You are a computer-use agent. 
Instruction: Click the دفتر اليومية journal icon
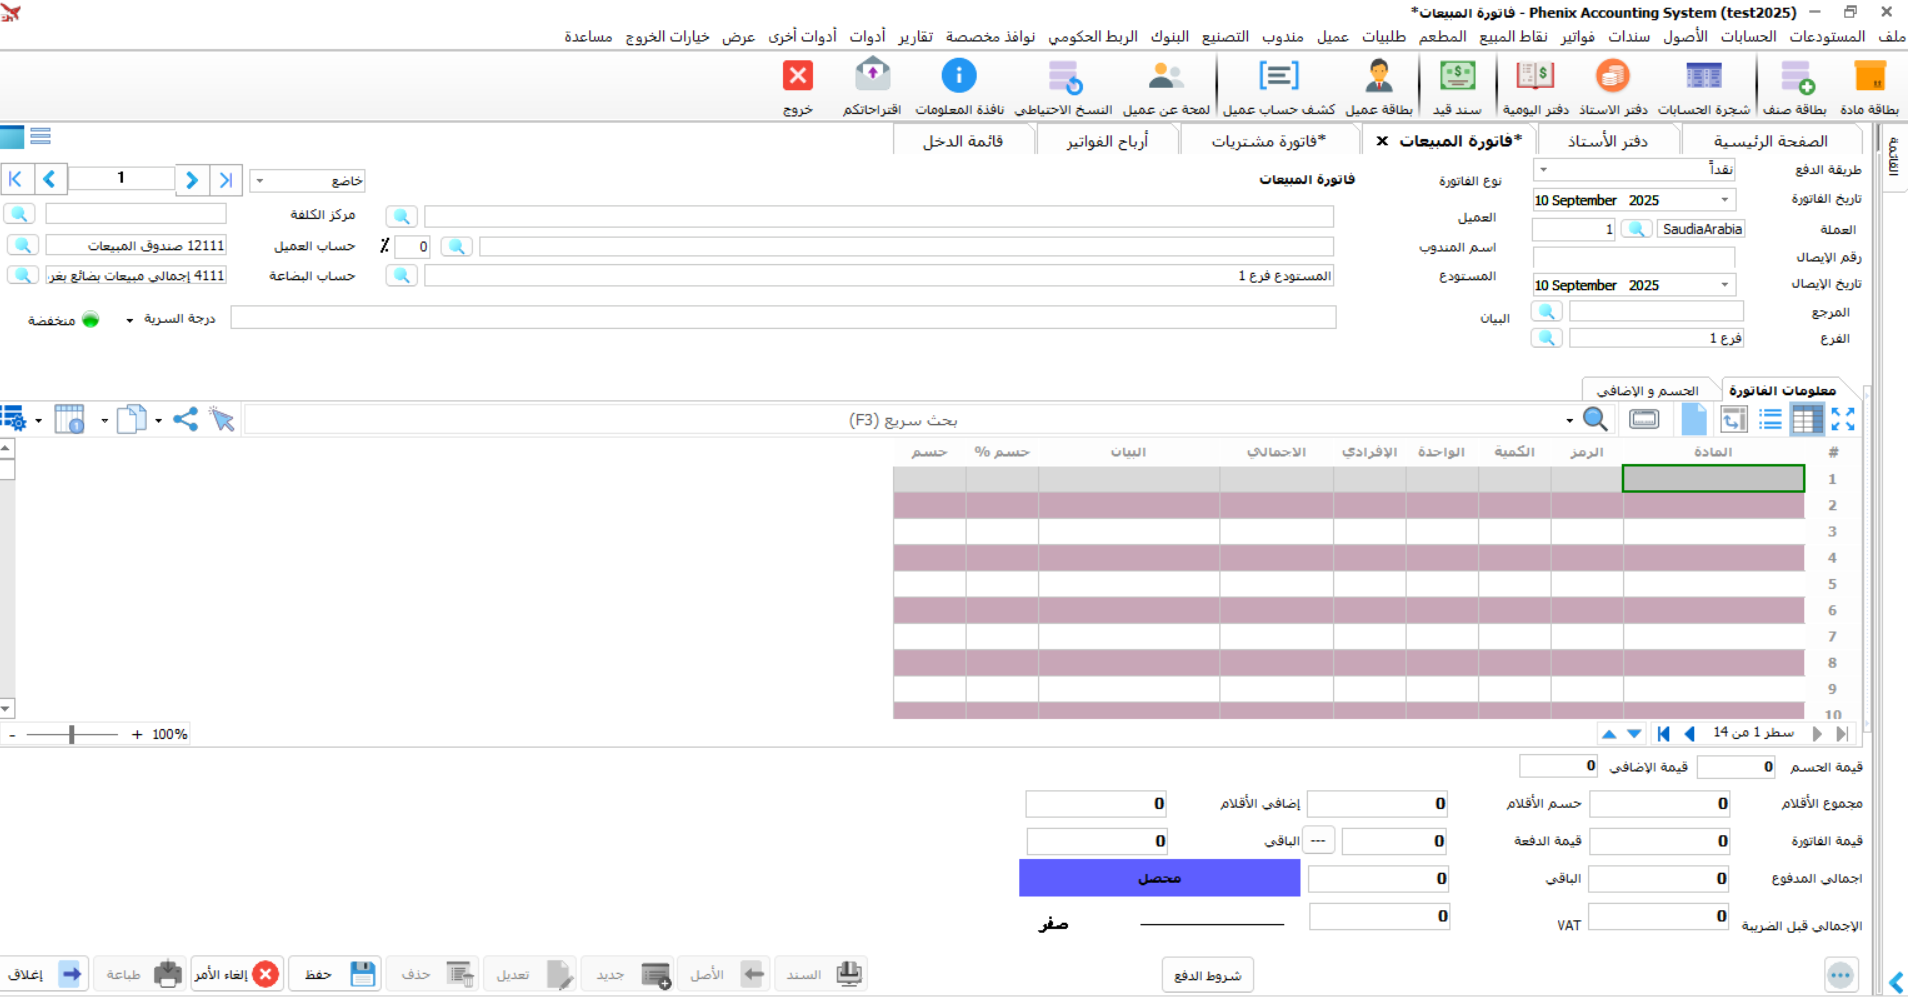tap(1534, 78)
